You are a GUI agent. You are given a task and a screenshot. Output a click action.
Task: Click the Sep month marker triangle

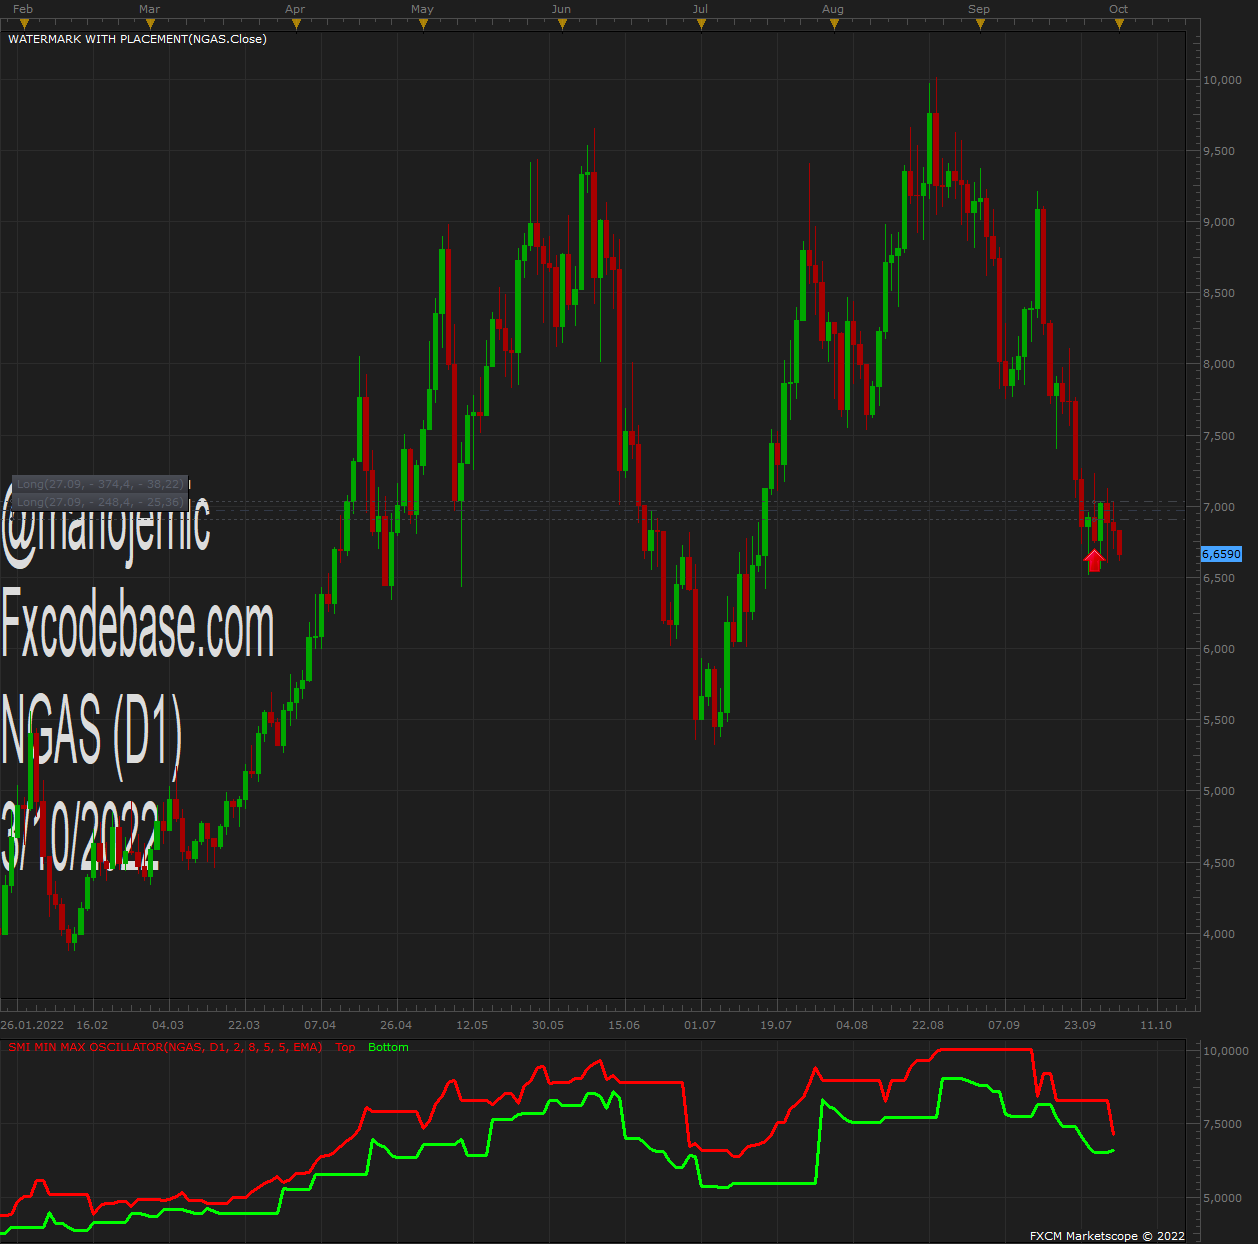coord(980,24)
